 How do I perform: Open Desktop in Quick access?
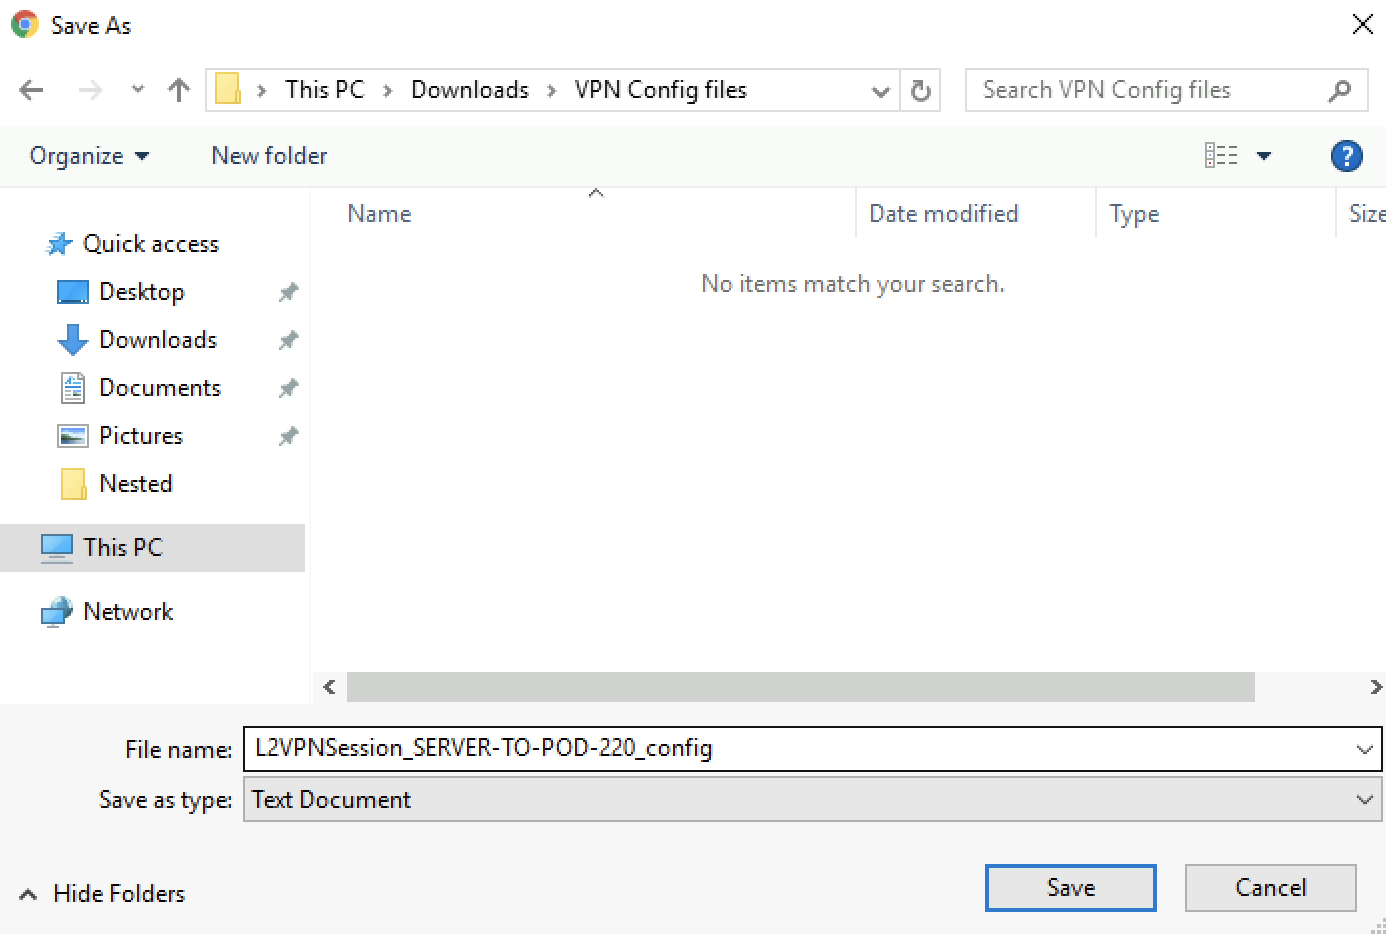click(141, 292)
